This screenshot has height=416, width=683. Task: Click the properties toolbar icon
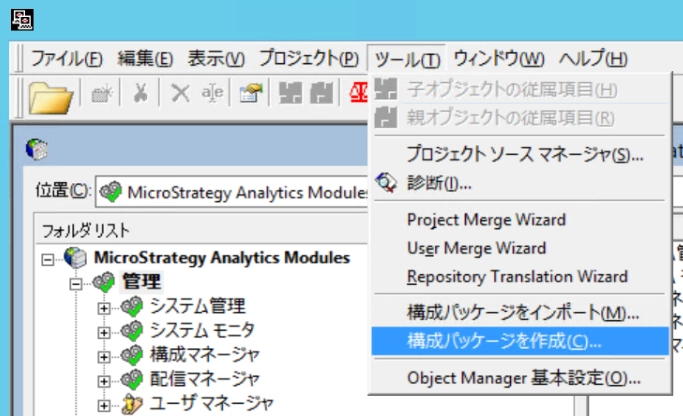coord(250,93)
